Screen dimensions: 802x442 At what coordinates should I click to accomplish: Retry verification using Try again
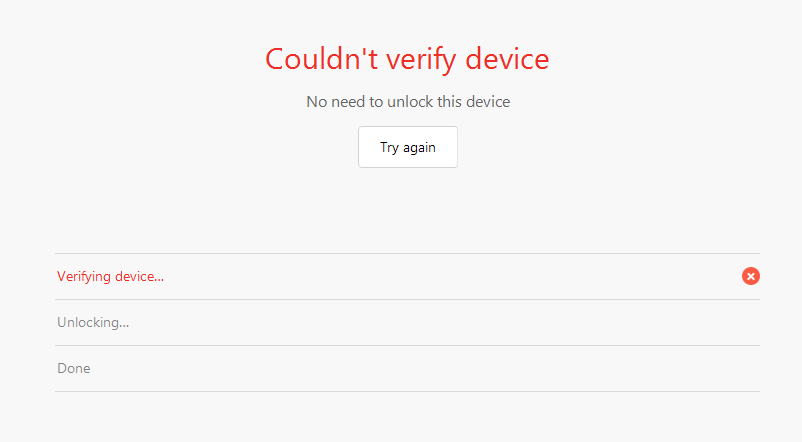click(408, 147)
